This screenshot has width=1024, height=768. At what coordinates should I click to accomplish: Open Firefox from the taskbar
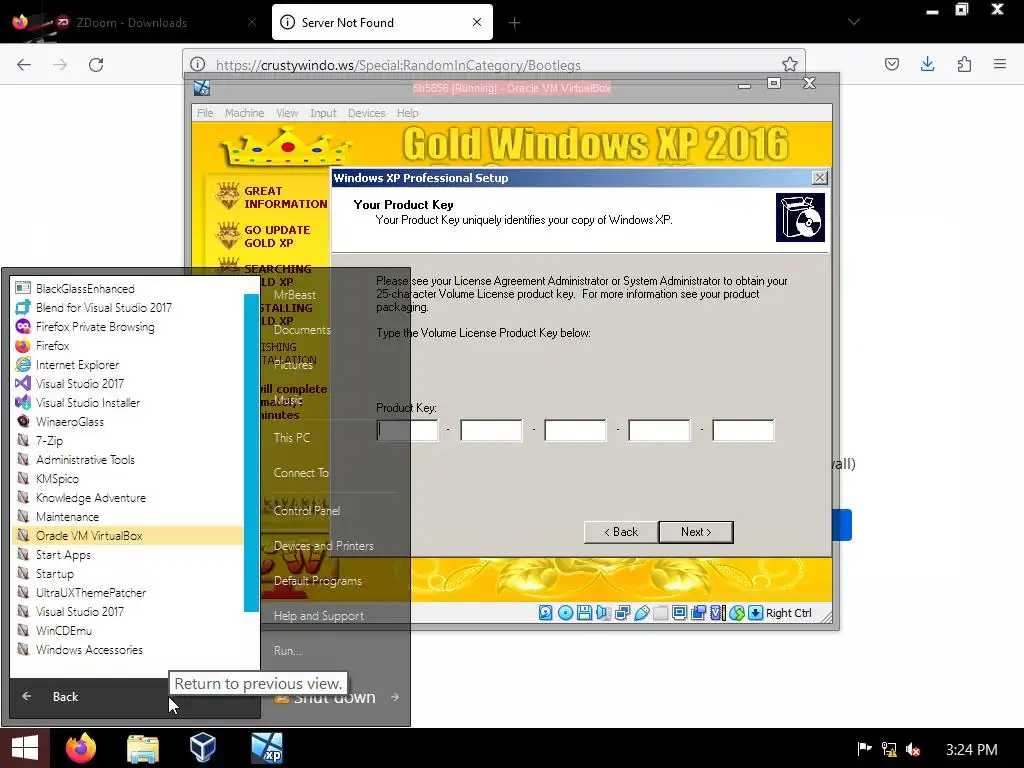click(81, 748)
